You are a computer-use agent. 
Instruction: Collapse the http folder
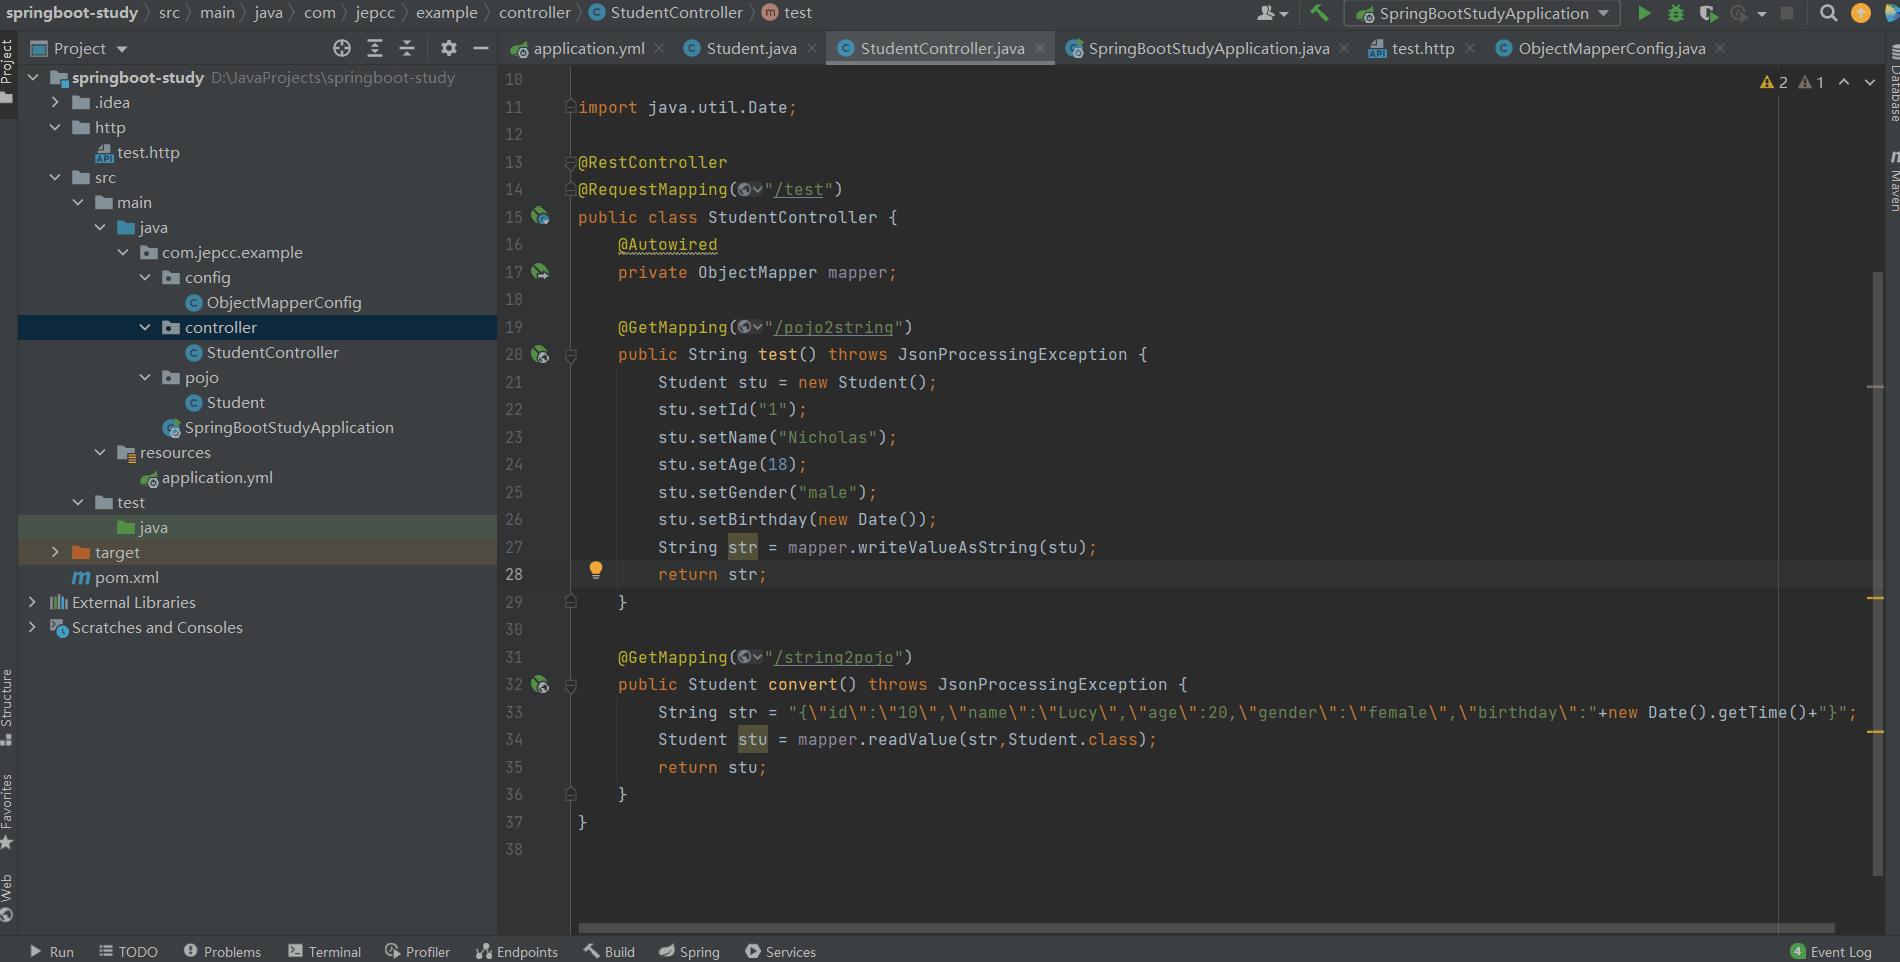[x=55, y=127]
